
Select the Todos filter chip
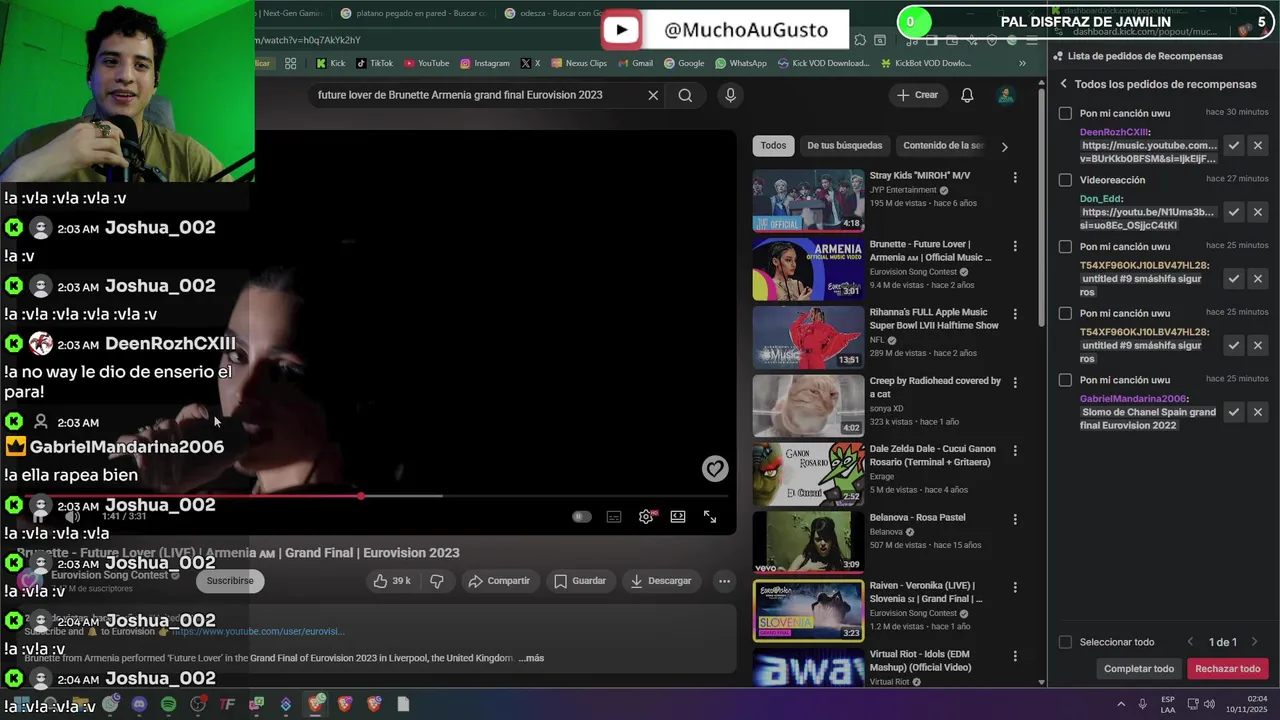(773, 145)
